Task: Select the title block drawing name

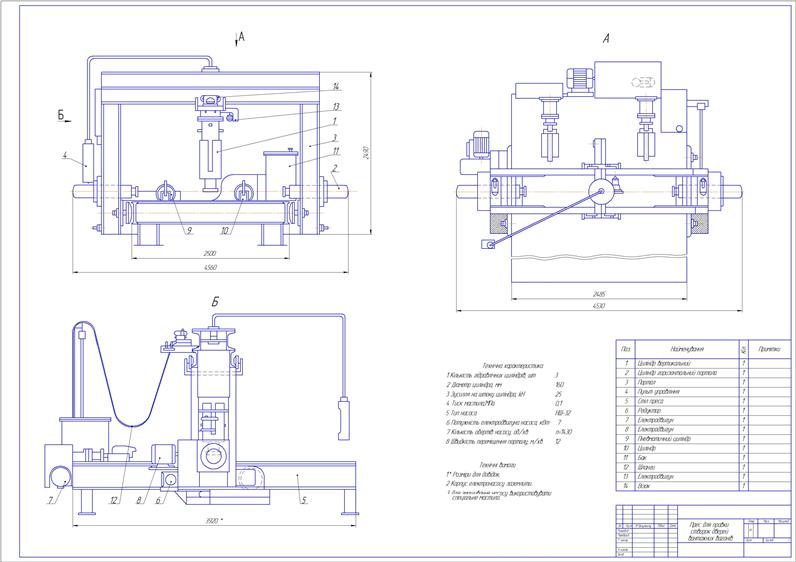Action: 710,532
